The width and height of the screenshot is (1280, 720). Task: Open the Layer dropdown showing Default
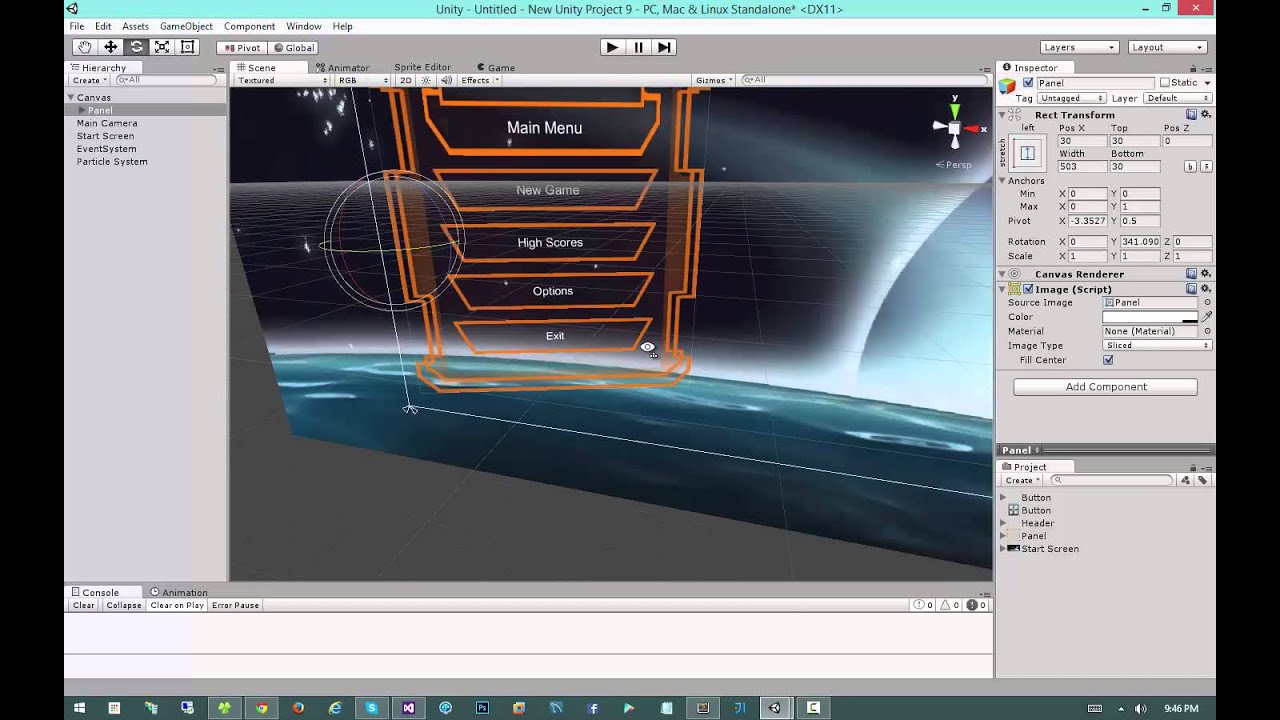(1177, 98)
